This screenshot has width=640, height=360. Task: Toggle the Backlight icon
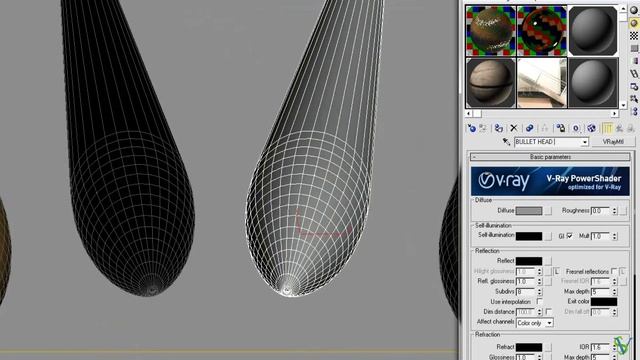634,23
